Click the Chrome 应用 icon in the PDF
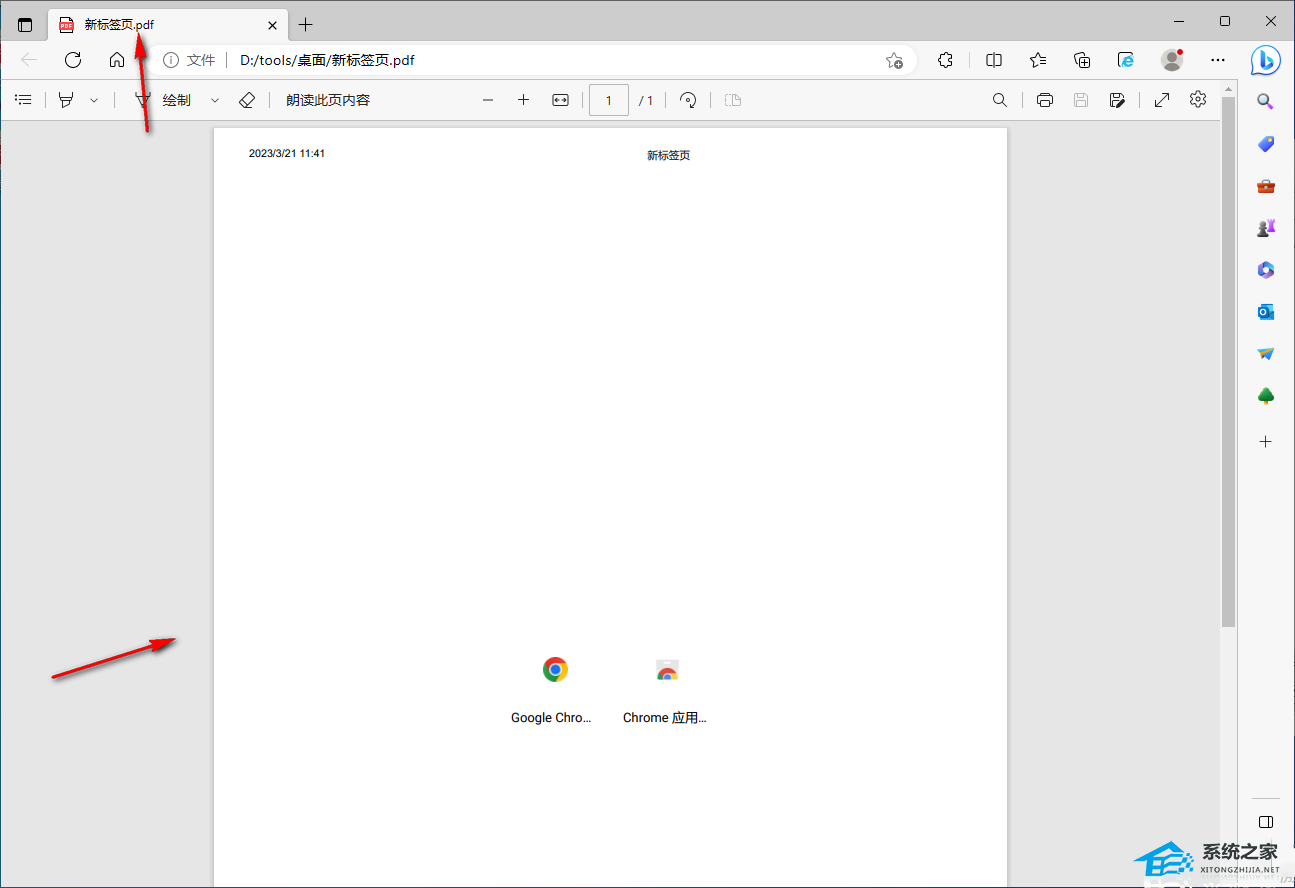Image resolution: width=1295 pixels, height=888 pixels. point(667,670)
